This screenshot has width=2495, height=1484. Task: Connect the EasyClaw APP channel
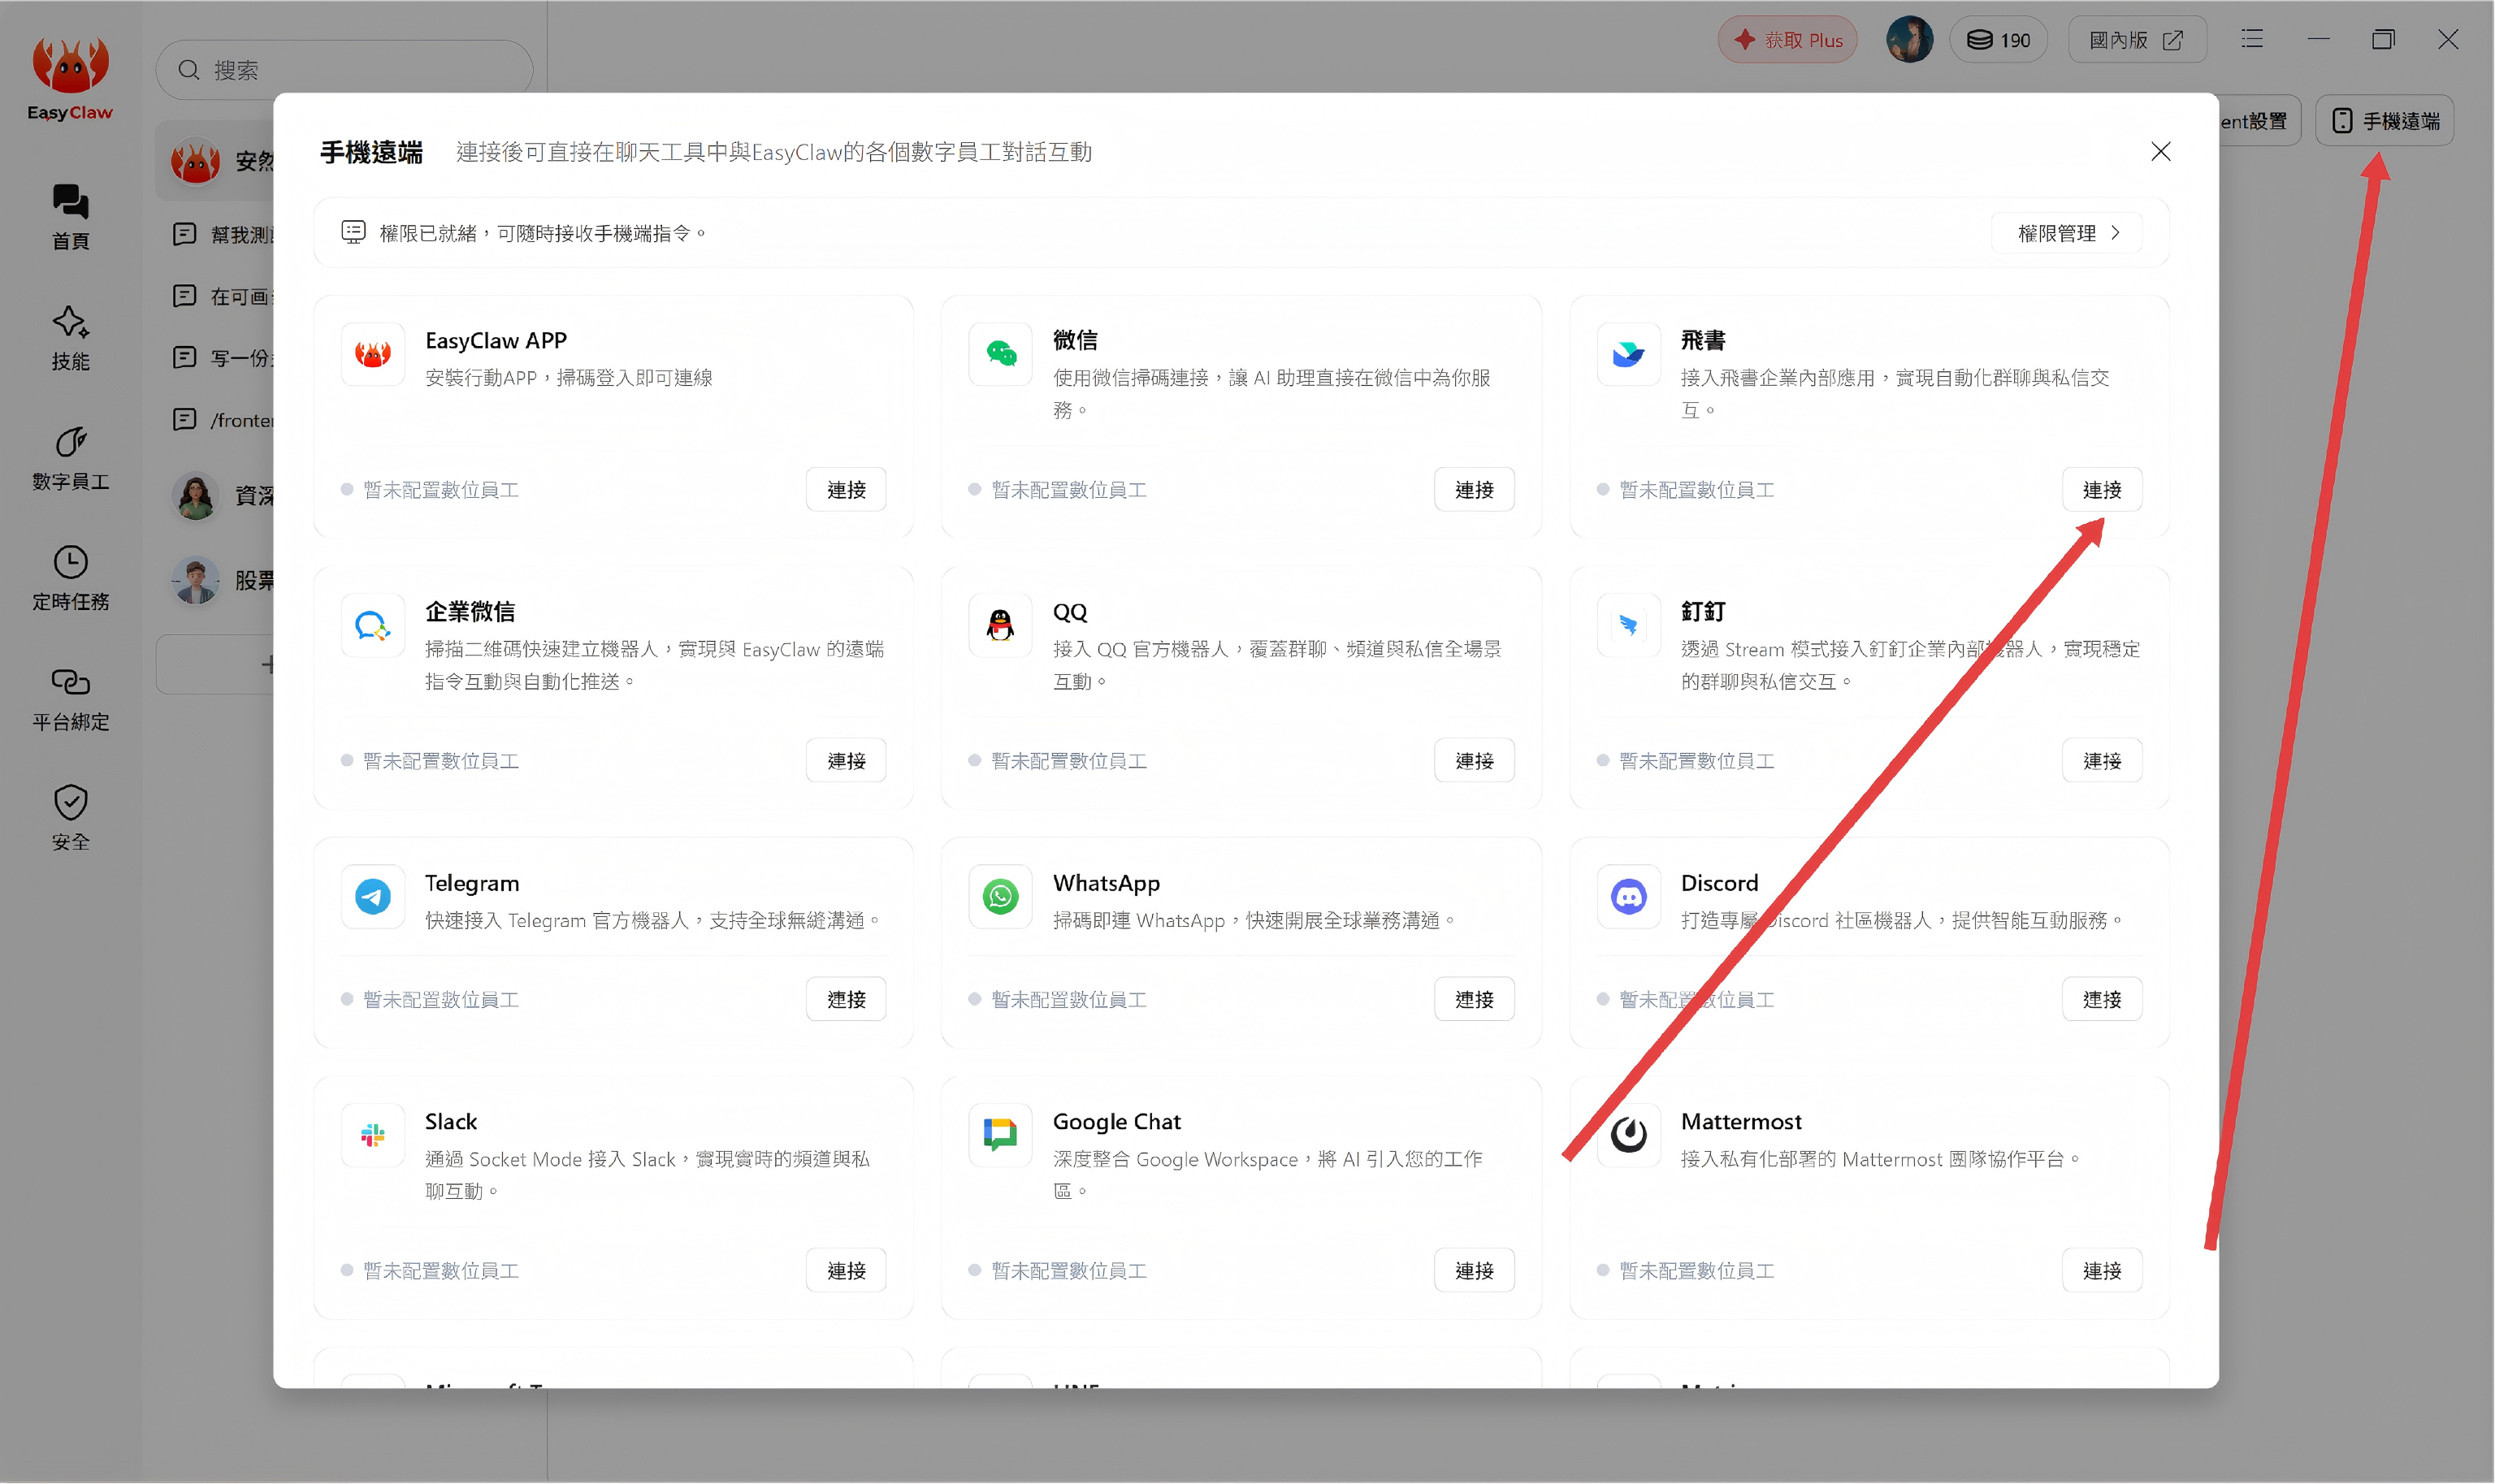click(x=846, y=489)
